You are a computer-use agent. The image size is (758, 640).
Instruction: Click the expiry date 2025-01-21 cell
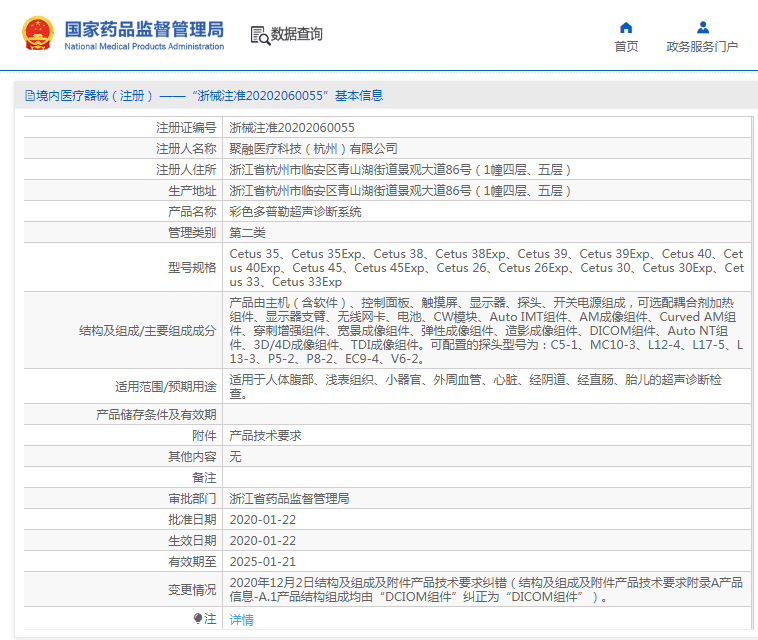coord(263,562)
